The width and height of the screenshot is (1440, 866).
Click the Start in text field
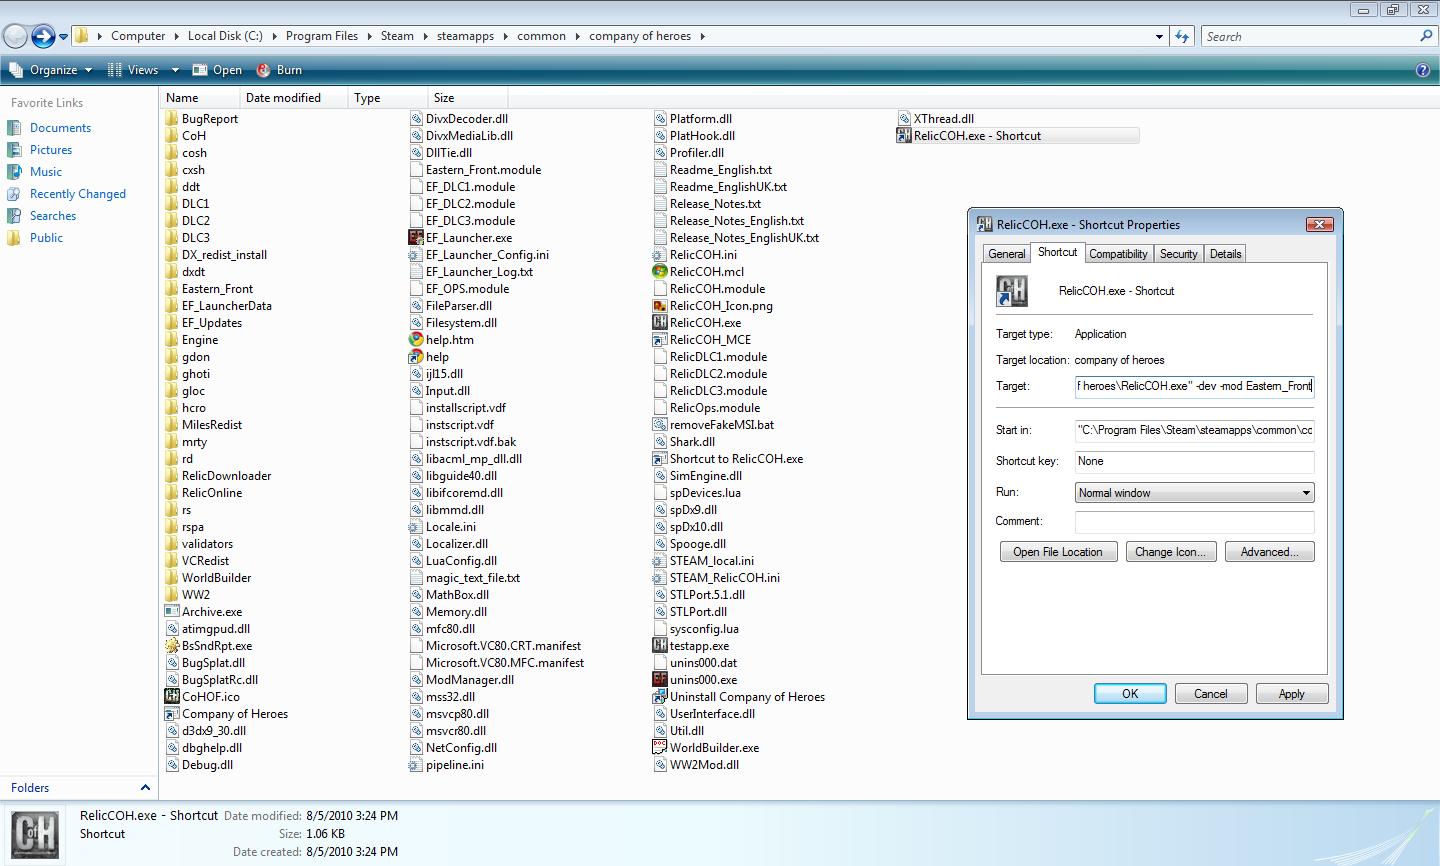(x=1194, y=430)
